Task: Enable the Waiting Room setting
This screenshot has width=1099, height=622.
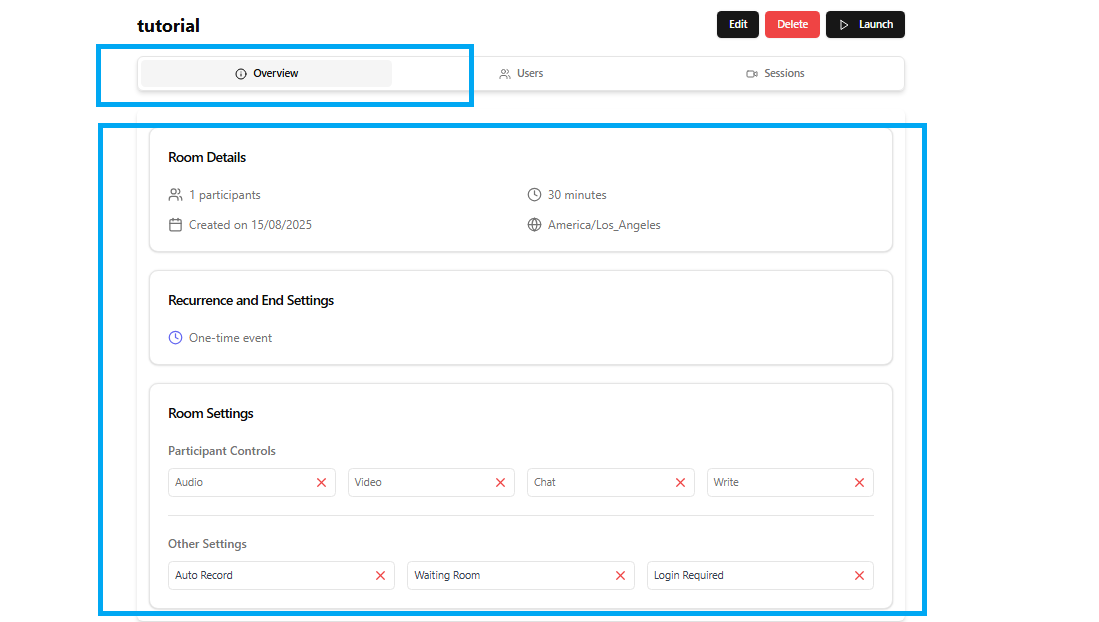Action: [620, 575]
